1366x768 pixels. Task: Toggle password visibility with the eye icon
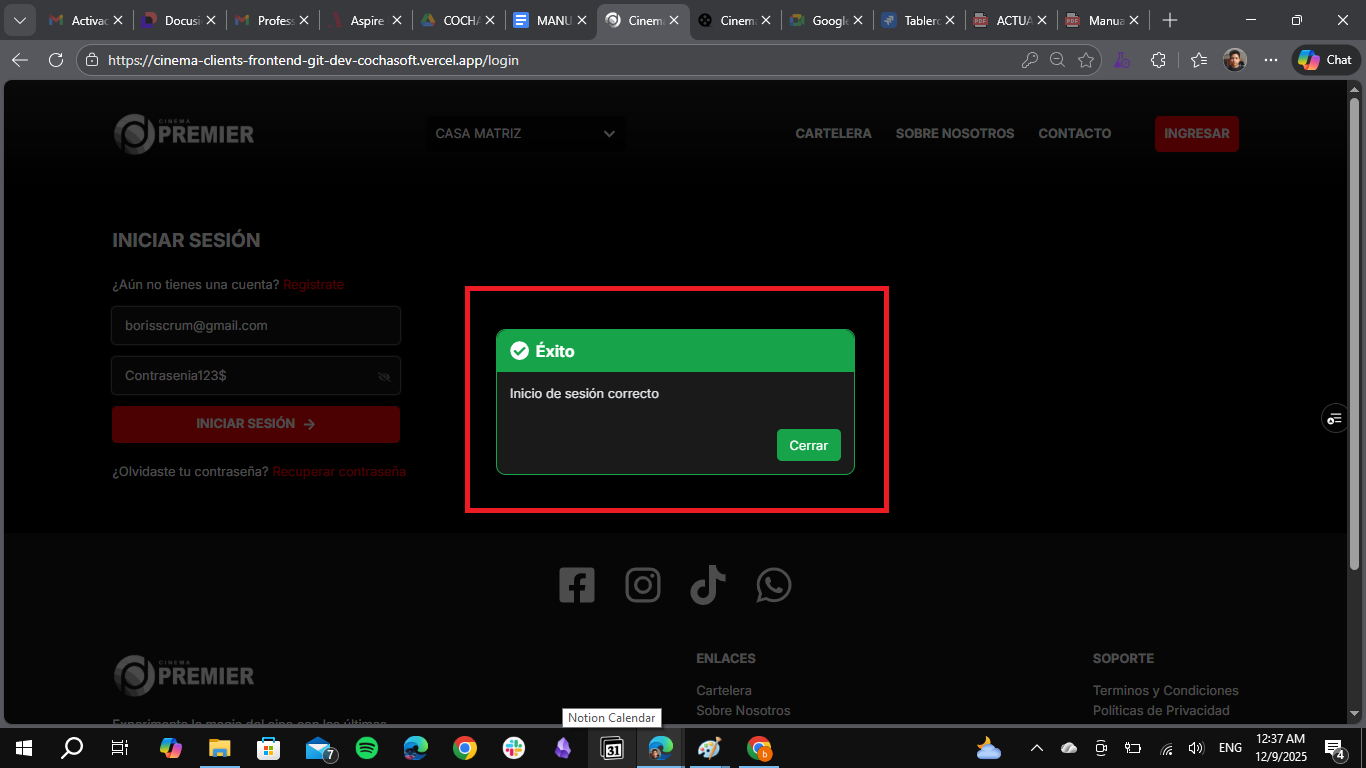tap(384, 376)
